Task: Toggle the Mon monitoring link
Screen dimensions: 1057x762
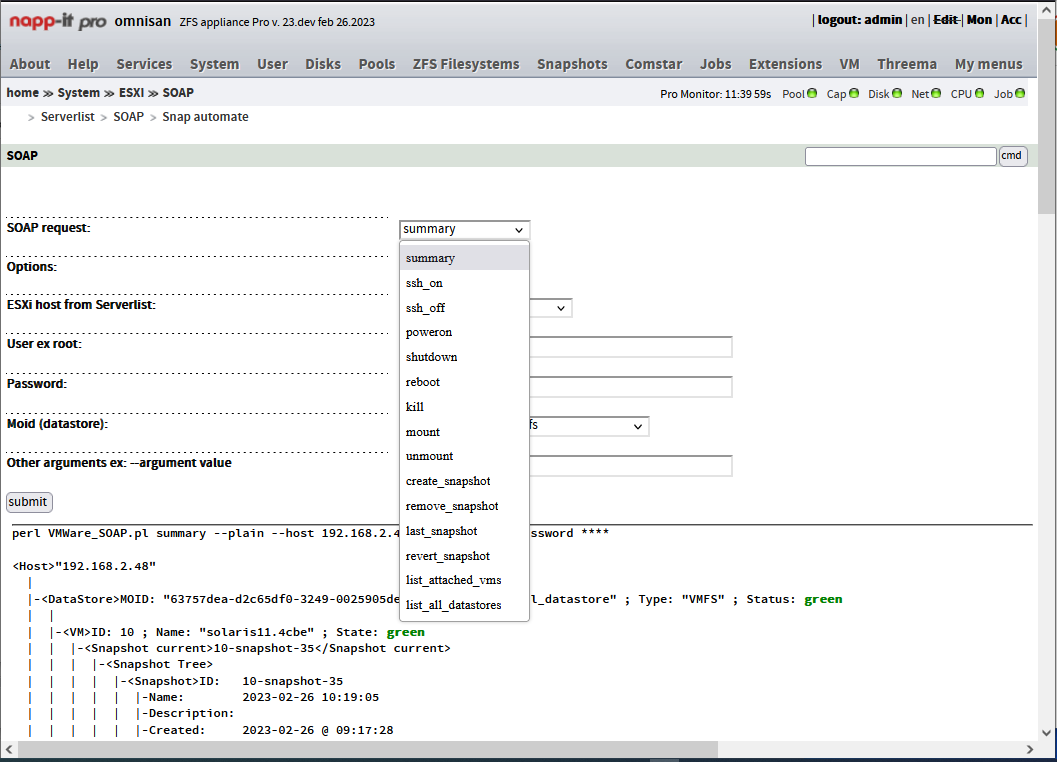Action: pos(979,20)
